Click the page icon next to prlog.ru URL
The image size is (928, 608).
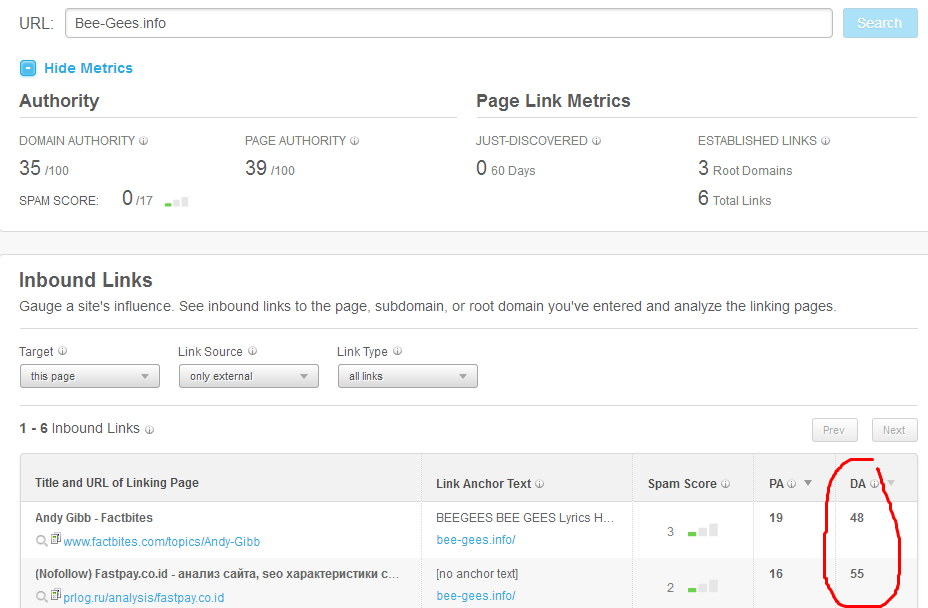56,595
